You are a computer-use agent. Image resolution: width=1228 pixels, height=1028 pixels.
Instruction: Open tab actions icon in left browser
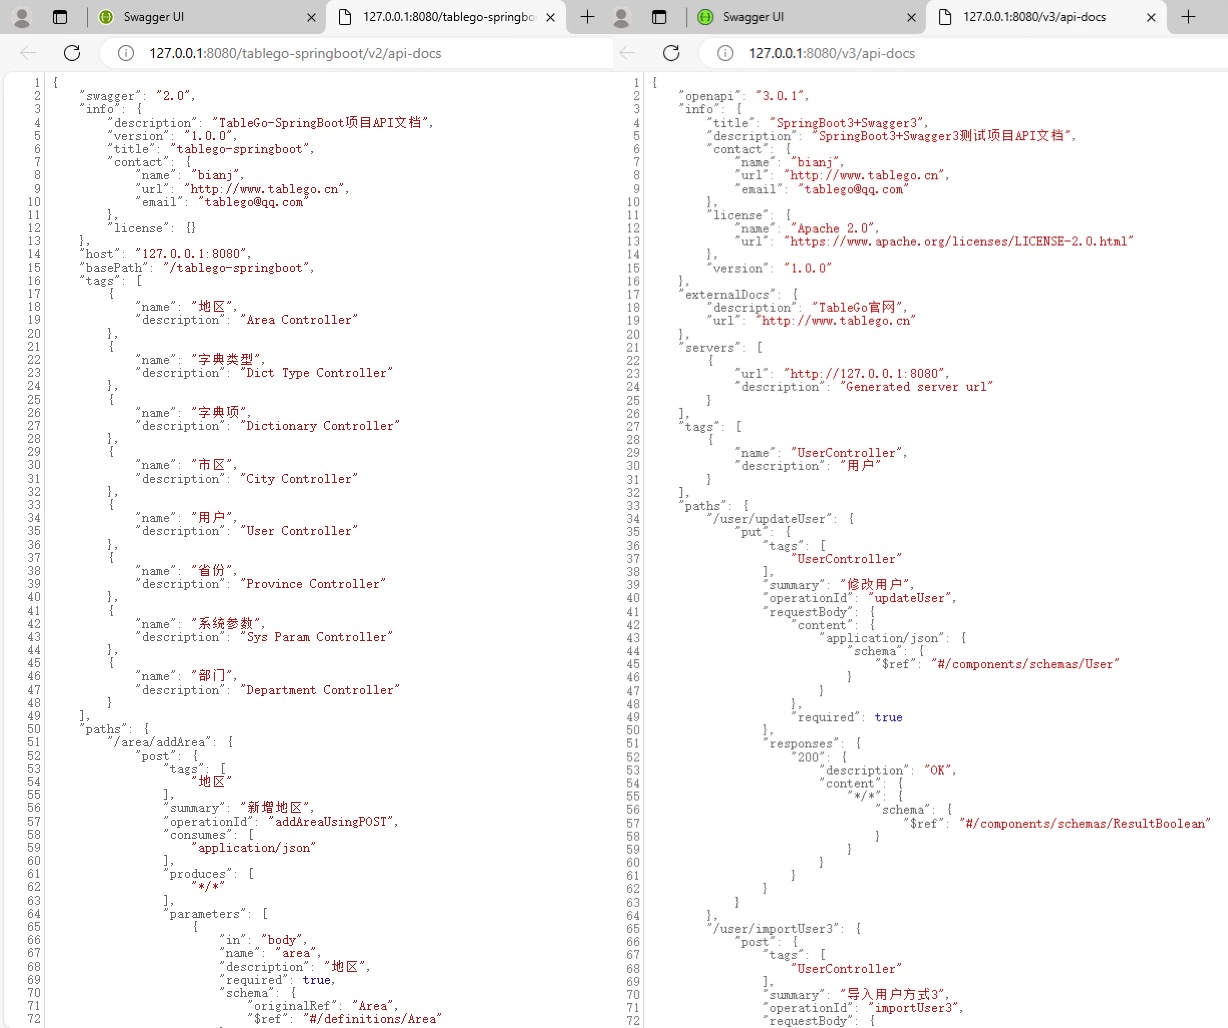click(x=59, y=17)
